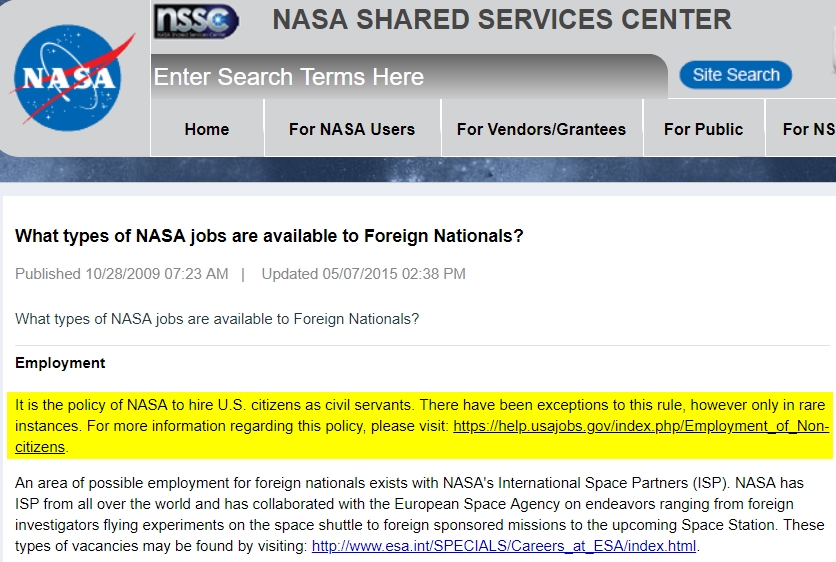Viewport: 836px width, 562px height.
Task: Click the Site Search button
Action: [735, 75]
